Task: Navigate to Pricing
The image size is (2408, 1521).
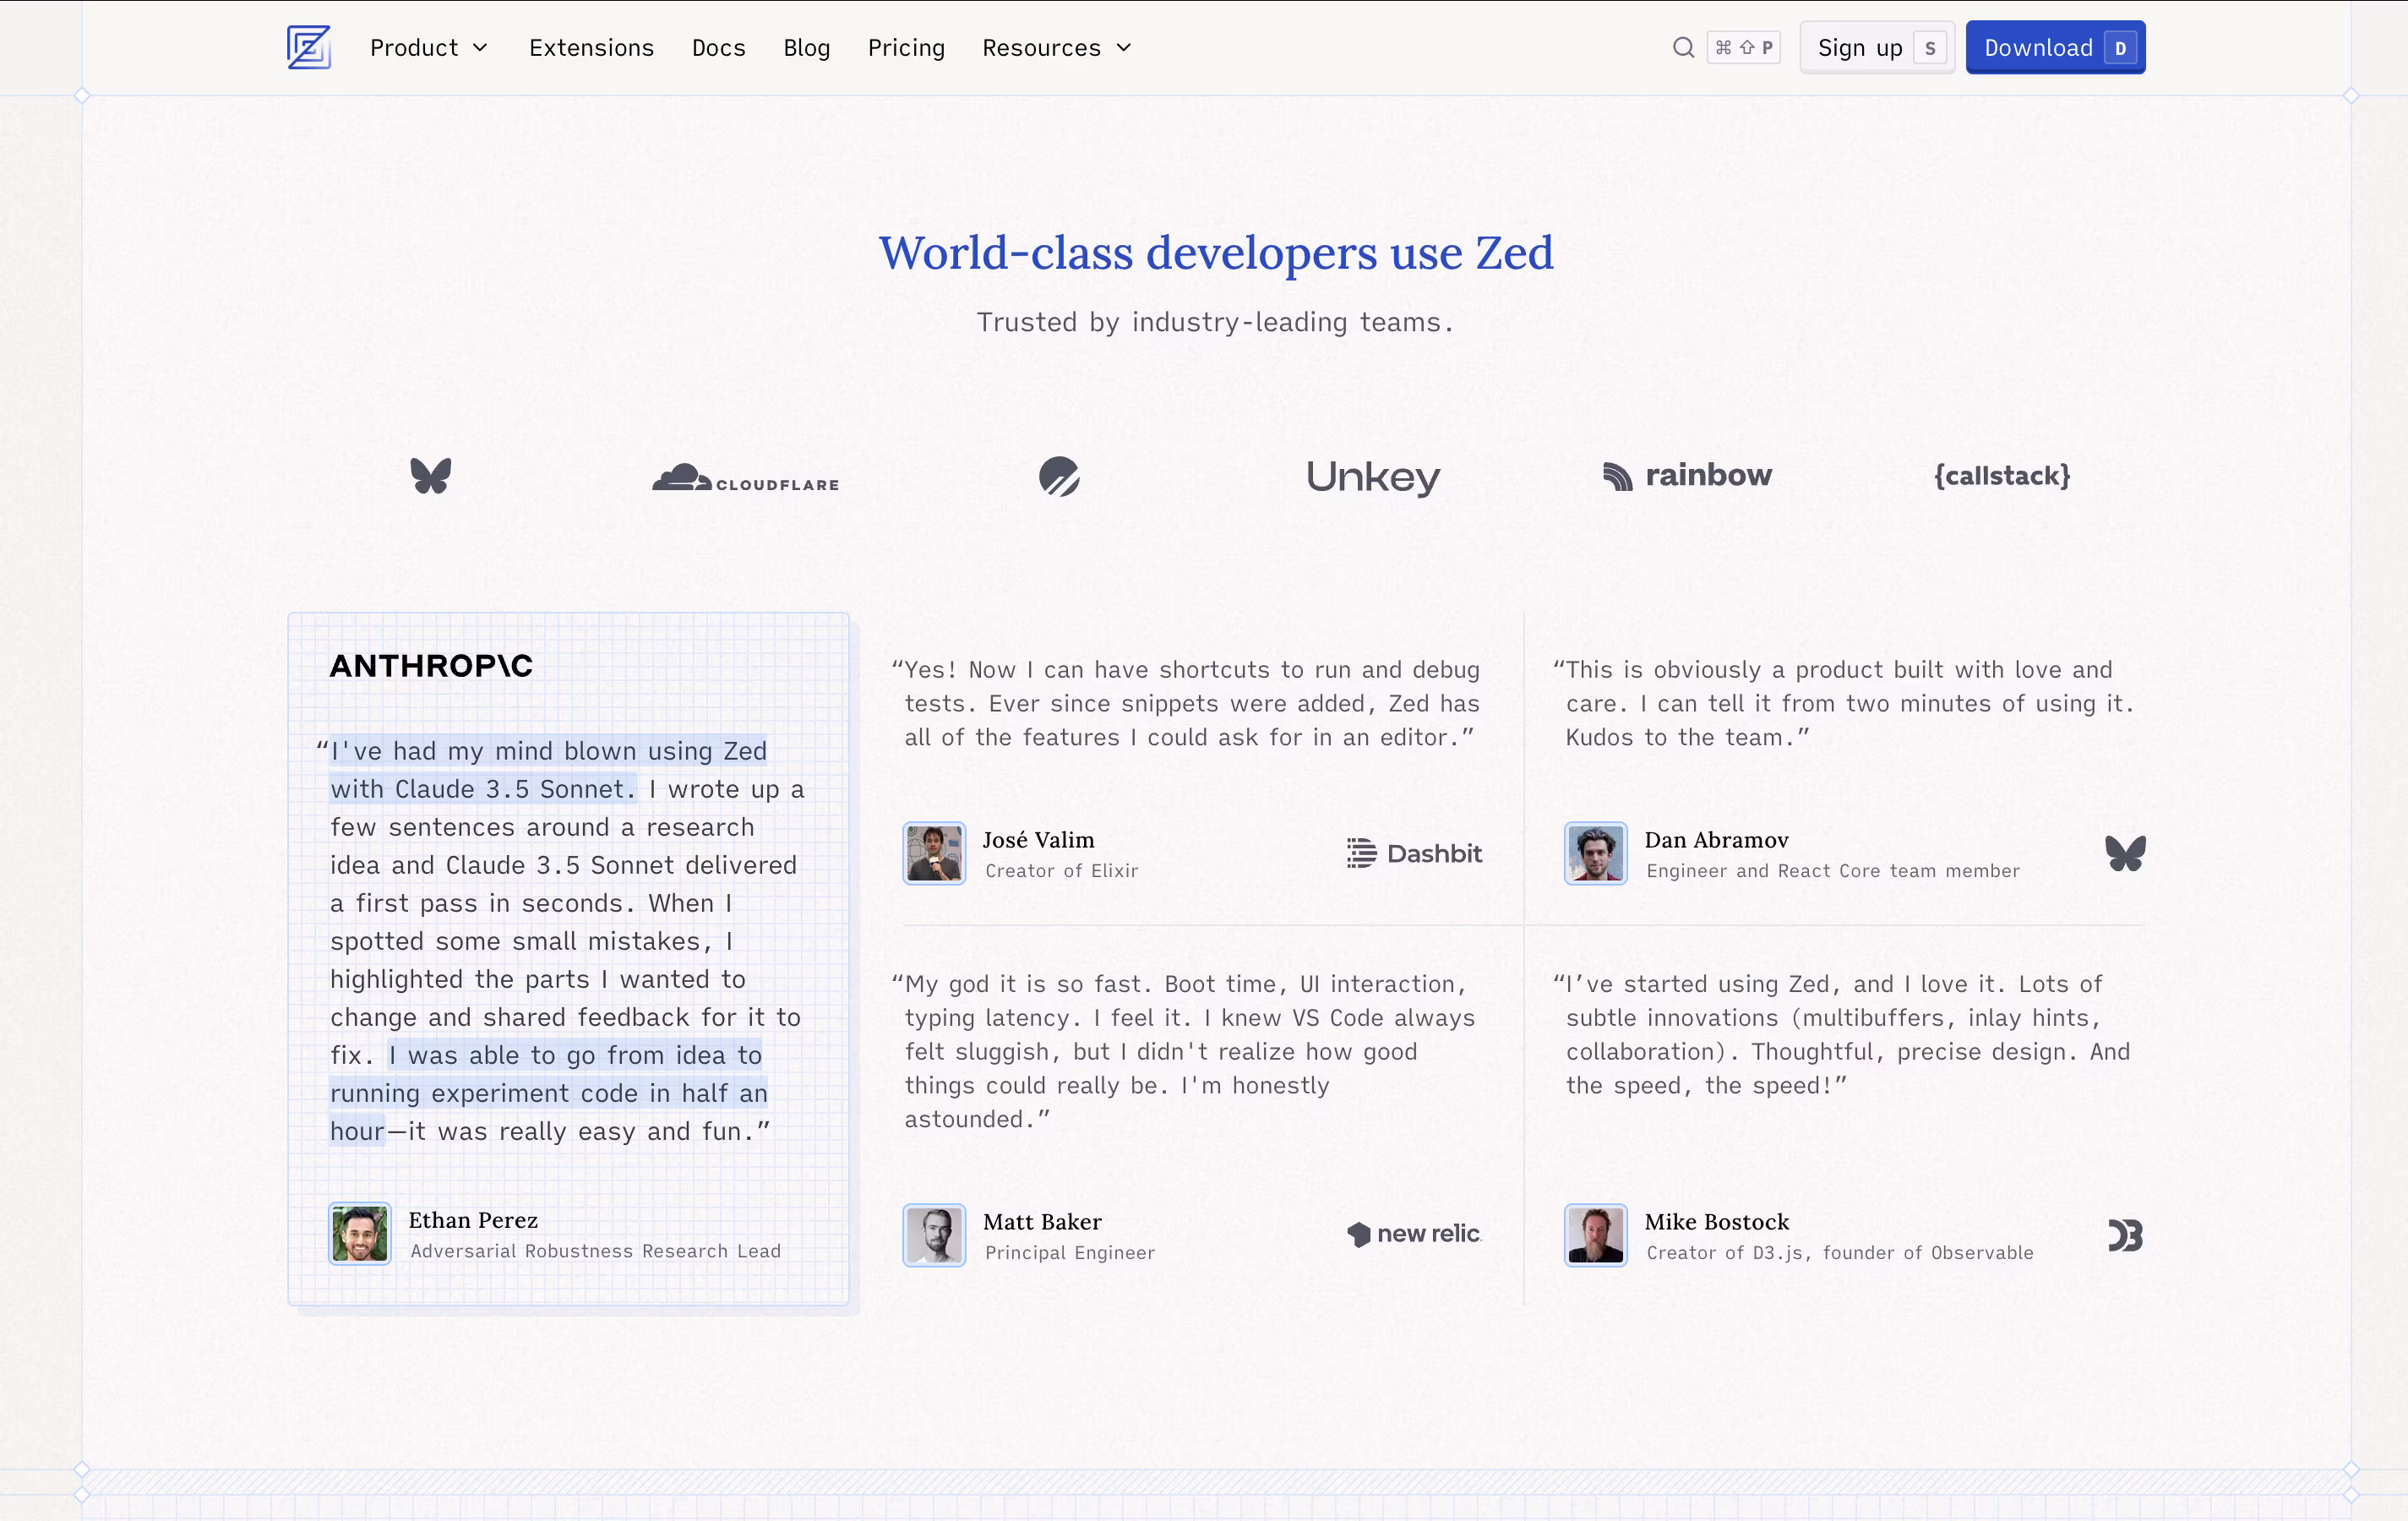Action: point(906,48)
